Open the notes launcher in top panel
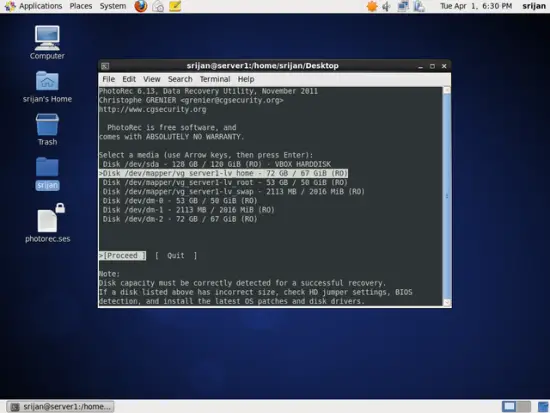Screen dimensions: 550x413 coord(175,6)
